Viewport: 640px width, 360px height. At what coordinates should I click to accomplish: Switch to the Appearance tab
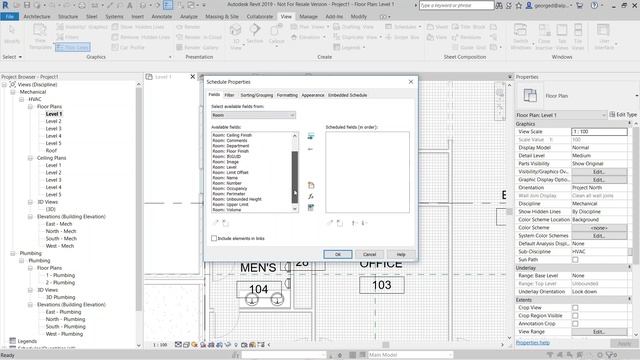tap(313, 95)
